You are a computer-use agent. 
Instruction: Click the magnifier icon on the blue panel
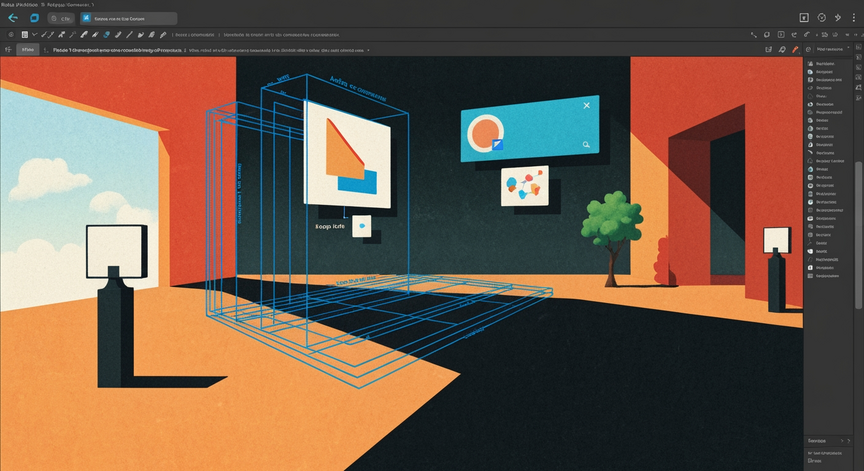pyautogui.click(x=586, y=144)
